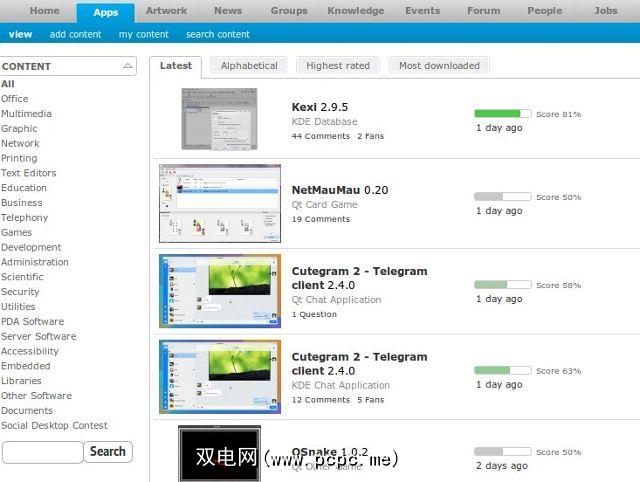Open the Home navigation tab
This screenshot has width=640, height=482.
click(44, 11)
